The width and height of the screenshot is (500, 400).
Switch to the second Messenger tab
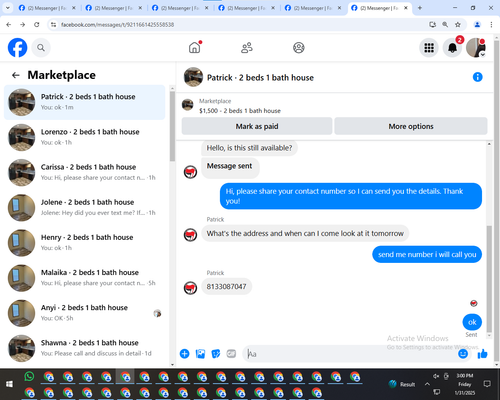(x=113, y=8)
